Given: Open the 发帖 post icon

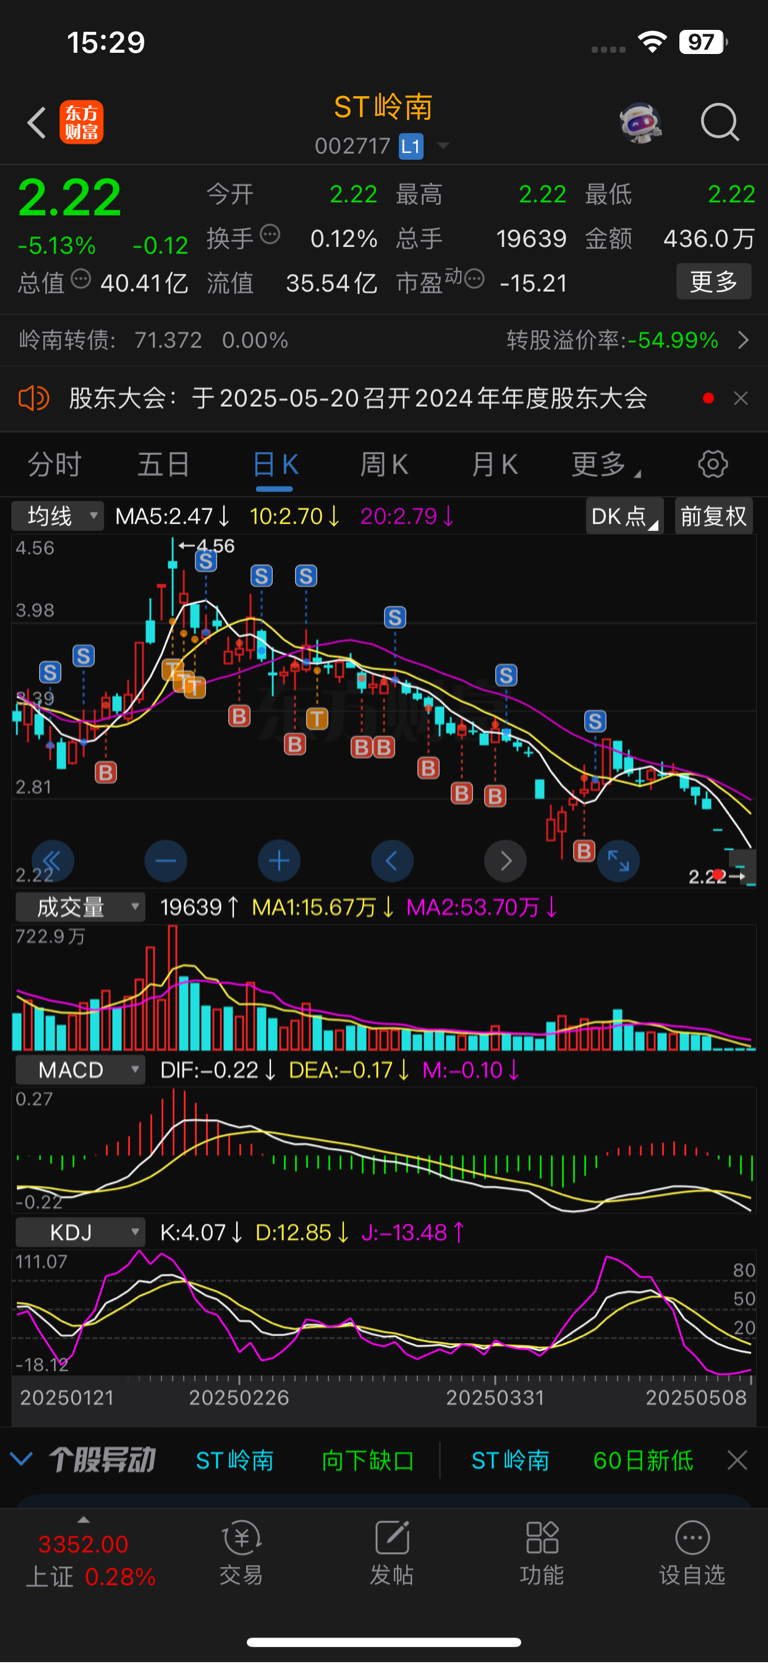Looking at the screenshot, I should click(x=391, y=1554).
